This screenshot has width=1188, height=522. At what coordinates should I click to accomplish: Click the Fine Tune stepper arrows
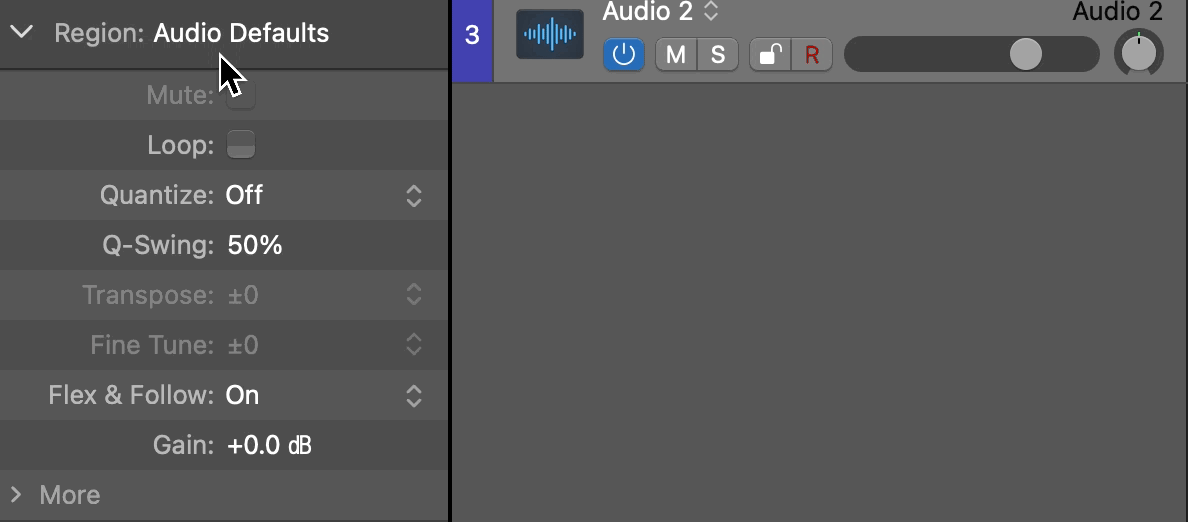tap(414, 345)
